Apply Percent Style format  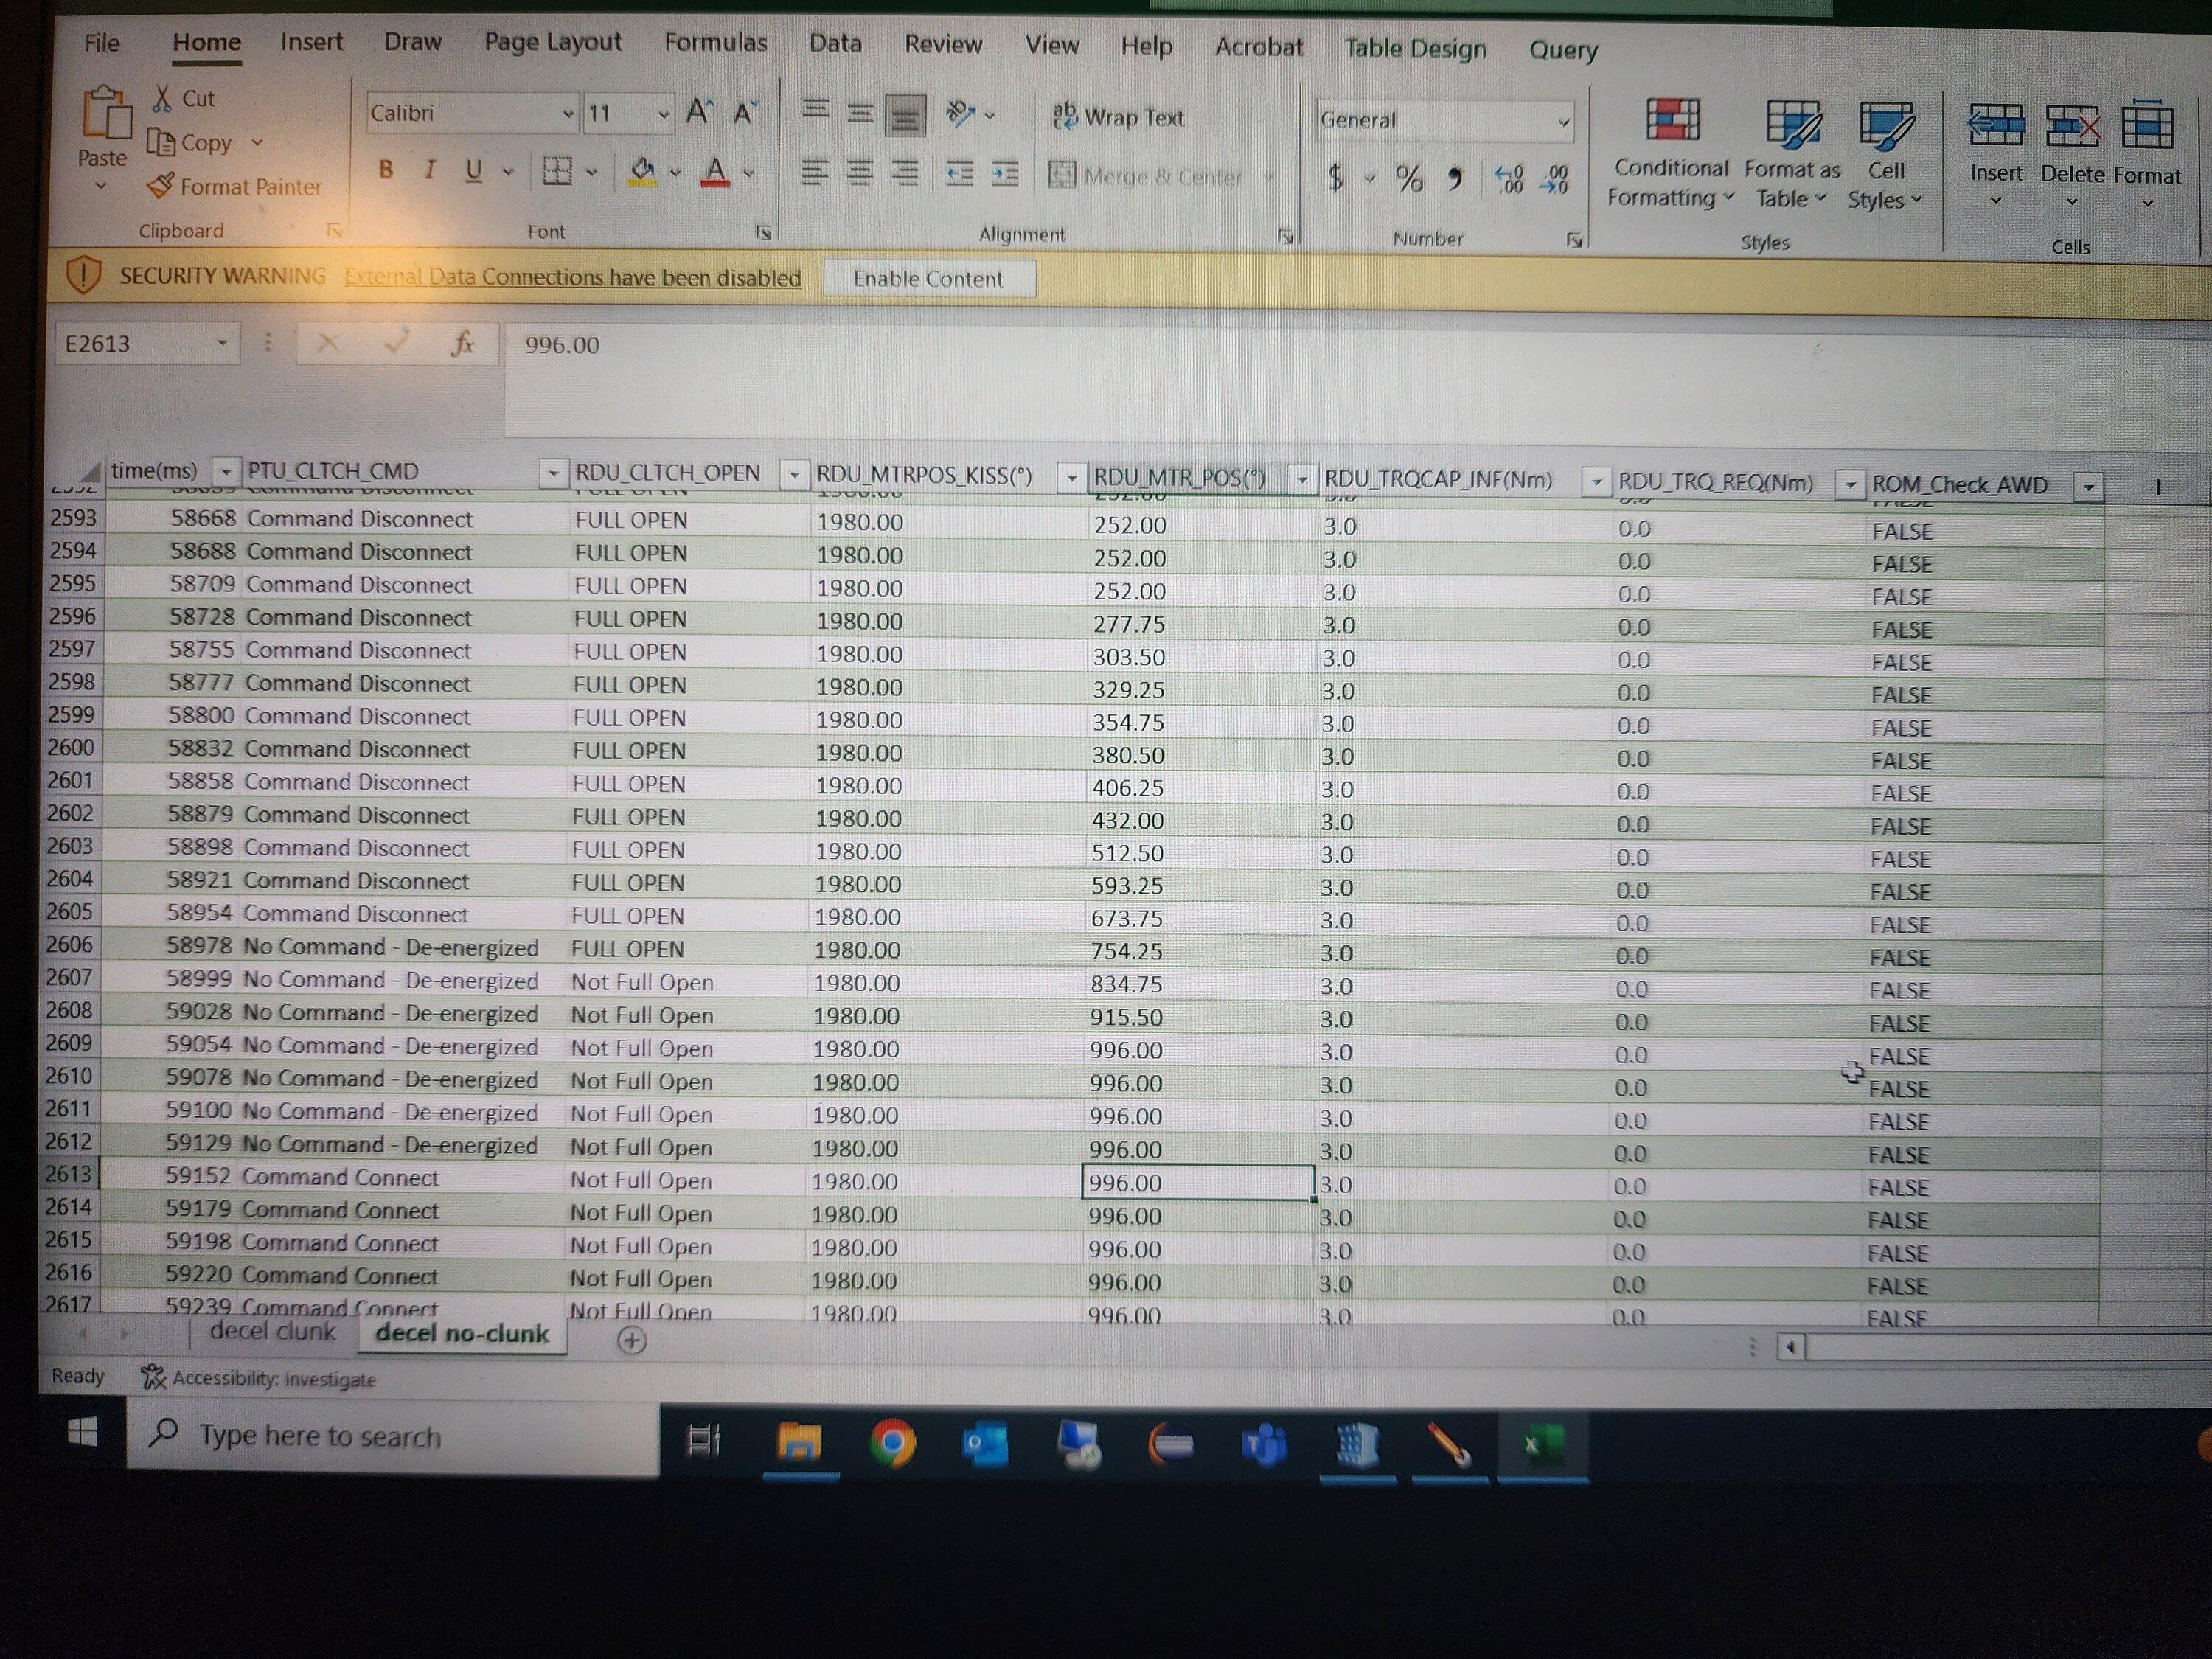tap(1409, 179)
